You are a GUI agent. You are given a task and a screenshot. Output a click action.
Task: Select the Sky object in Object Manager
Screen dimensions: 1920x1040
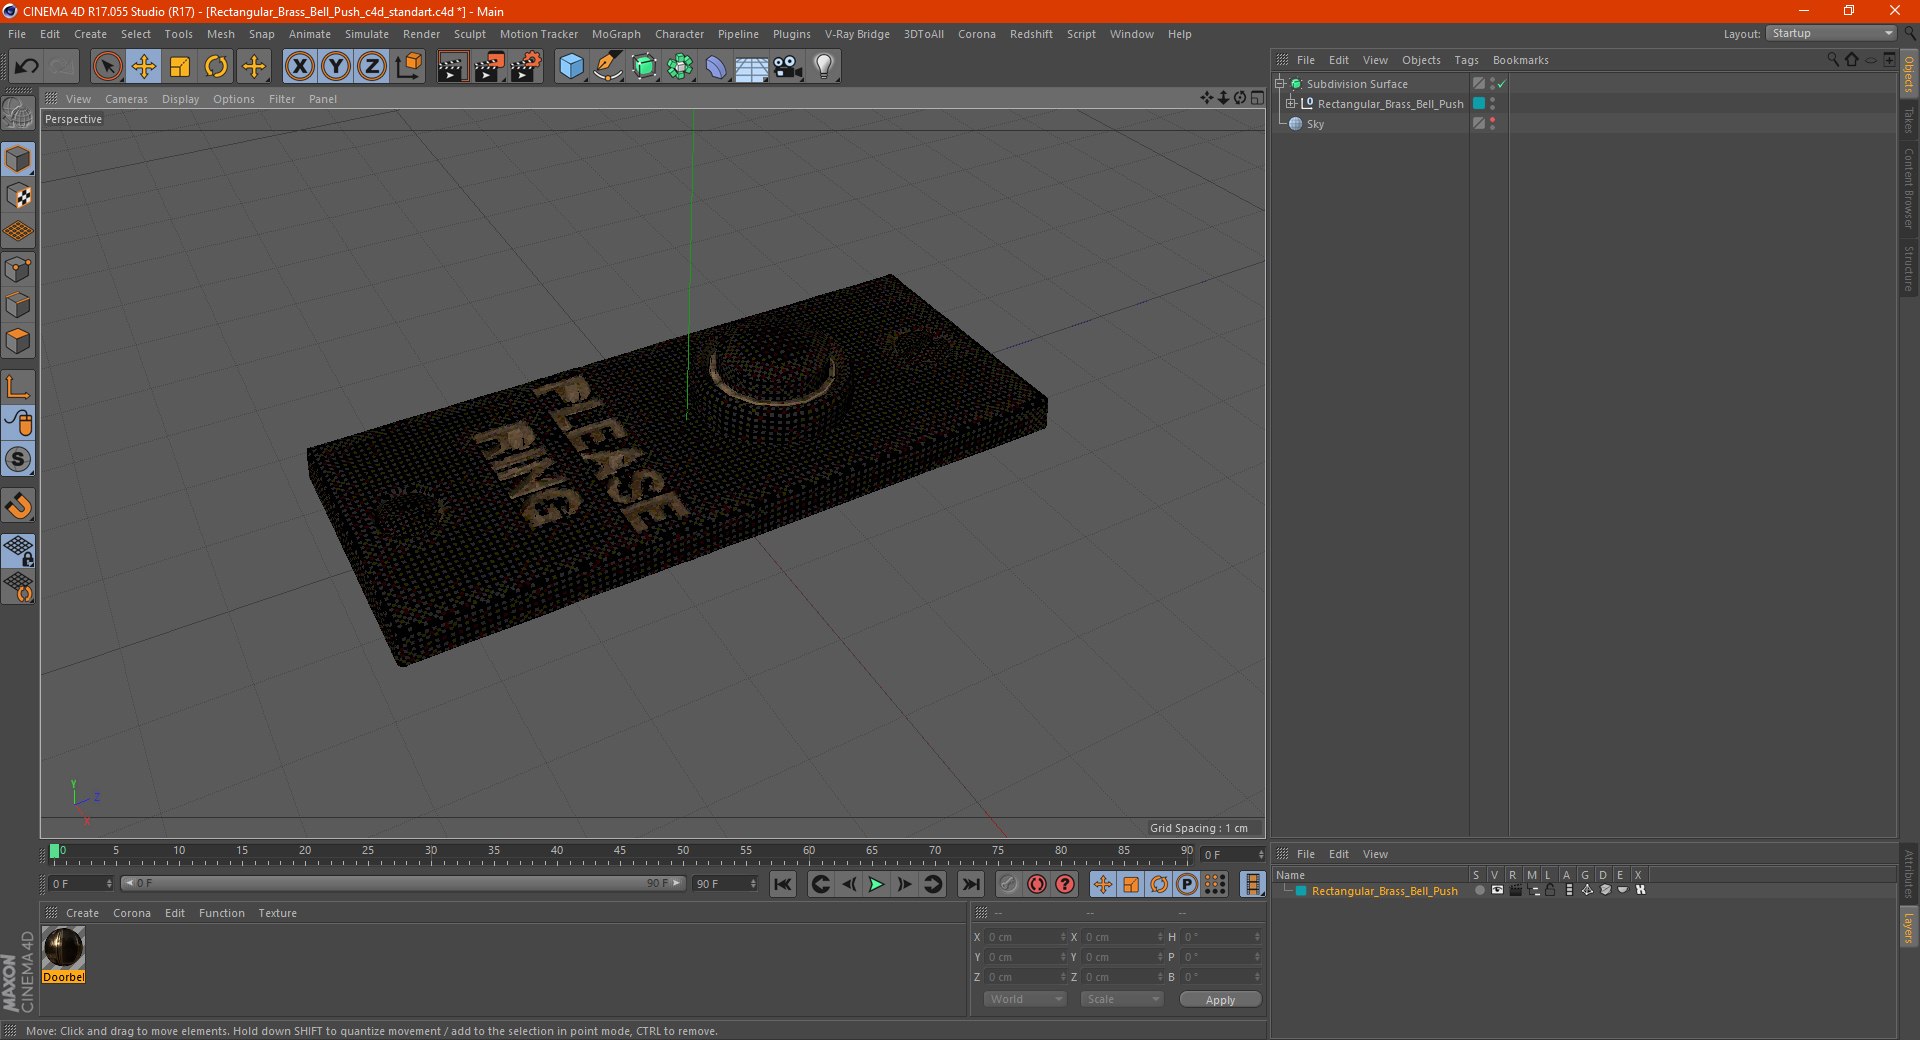click(1315, 124)
